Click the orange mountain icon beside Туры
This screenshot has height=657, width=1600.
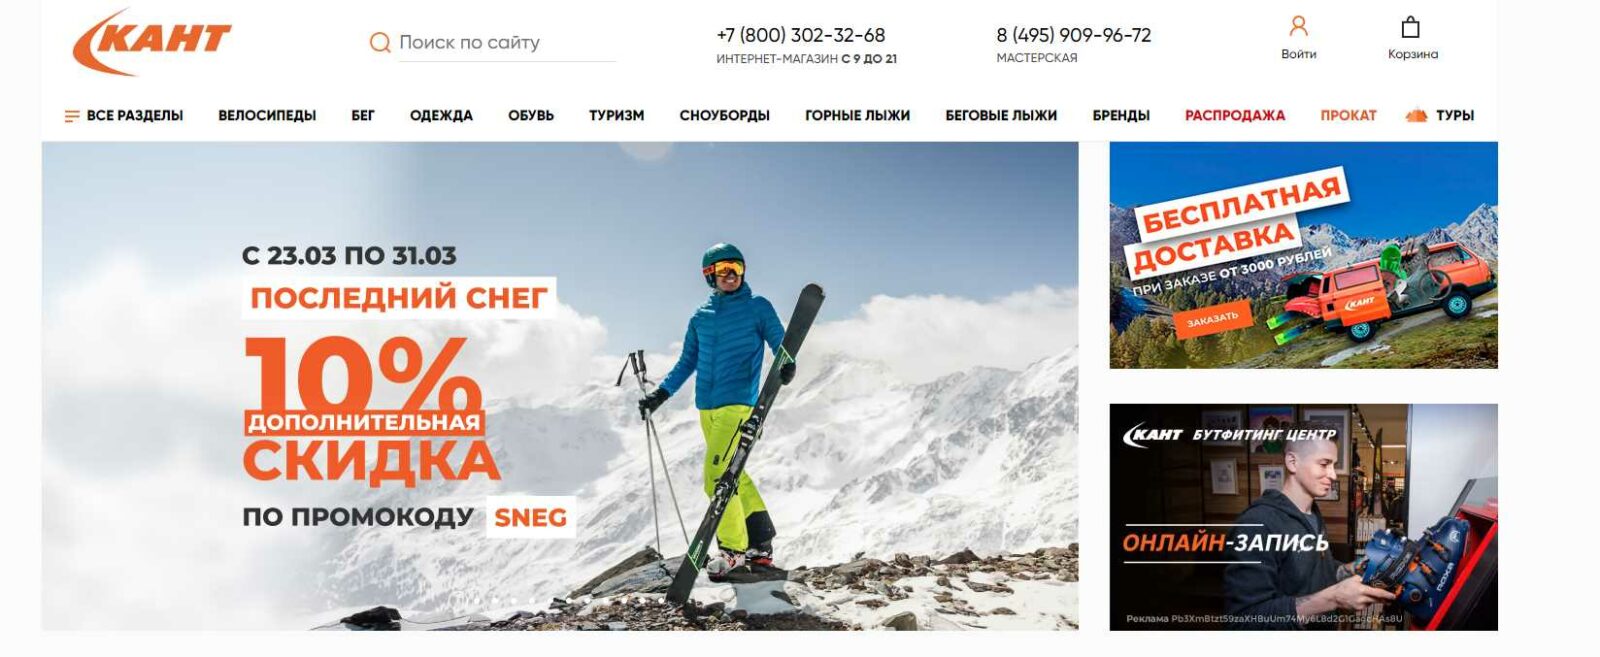pos(1416,115)
